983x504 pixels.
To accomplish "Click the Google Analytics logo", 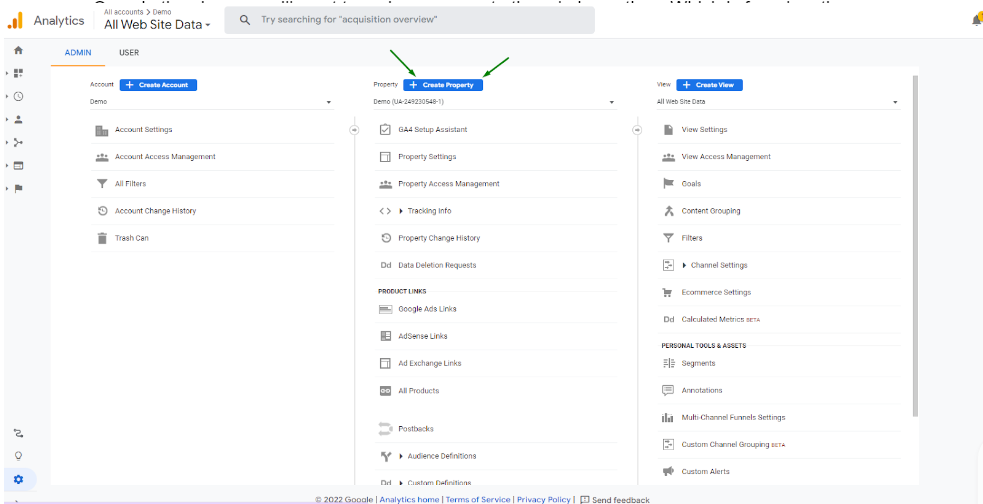I will point(14,21).
